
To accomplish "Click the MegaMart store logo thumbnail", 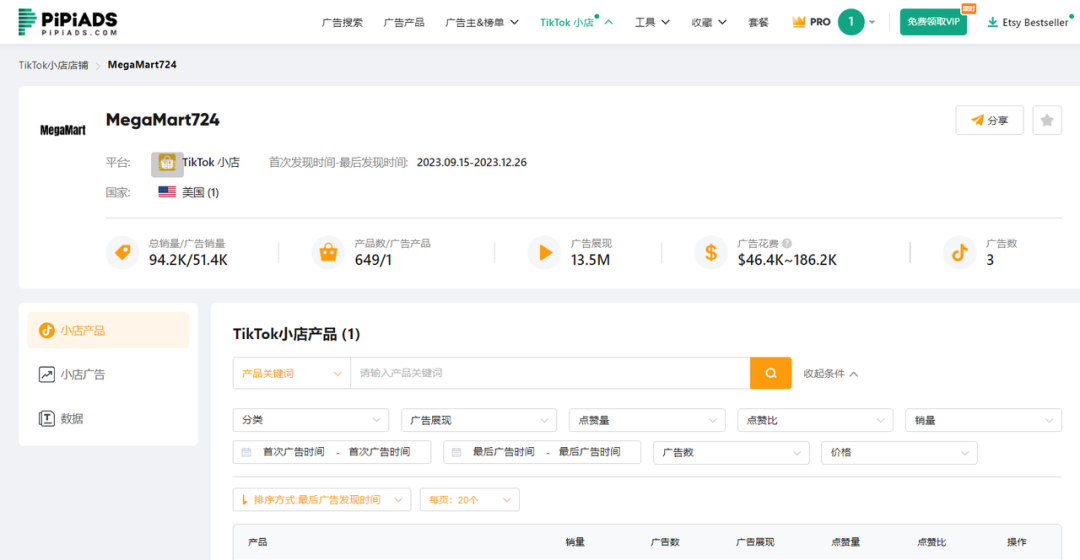I will [x=63, y=130].
